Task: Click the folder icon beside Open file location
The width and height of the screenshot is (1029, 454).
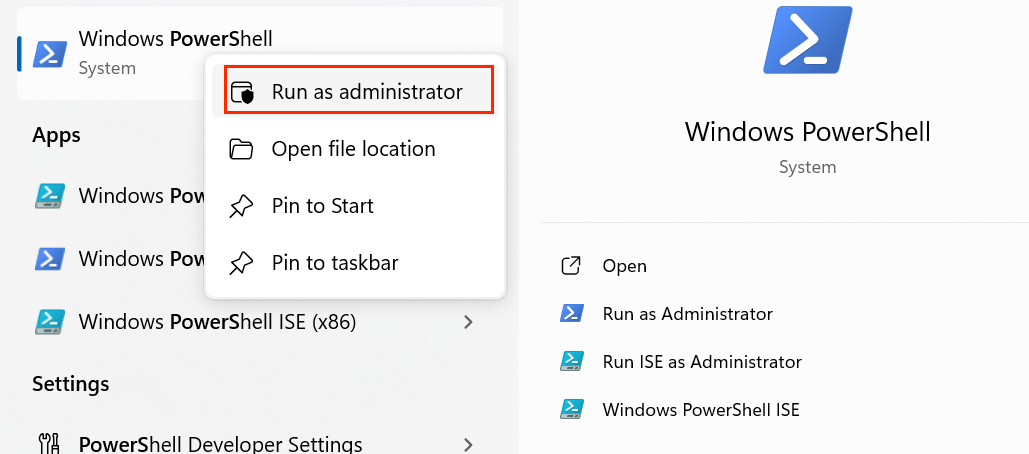Action: 241,150
